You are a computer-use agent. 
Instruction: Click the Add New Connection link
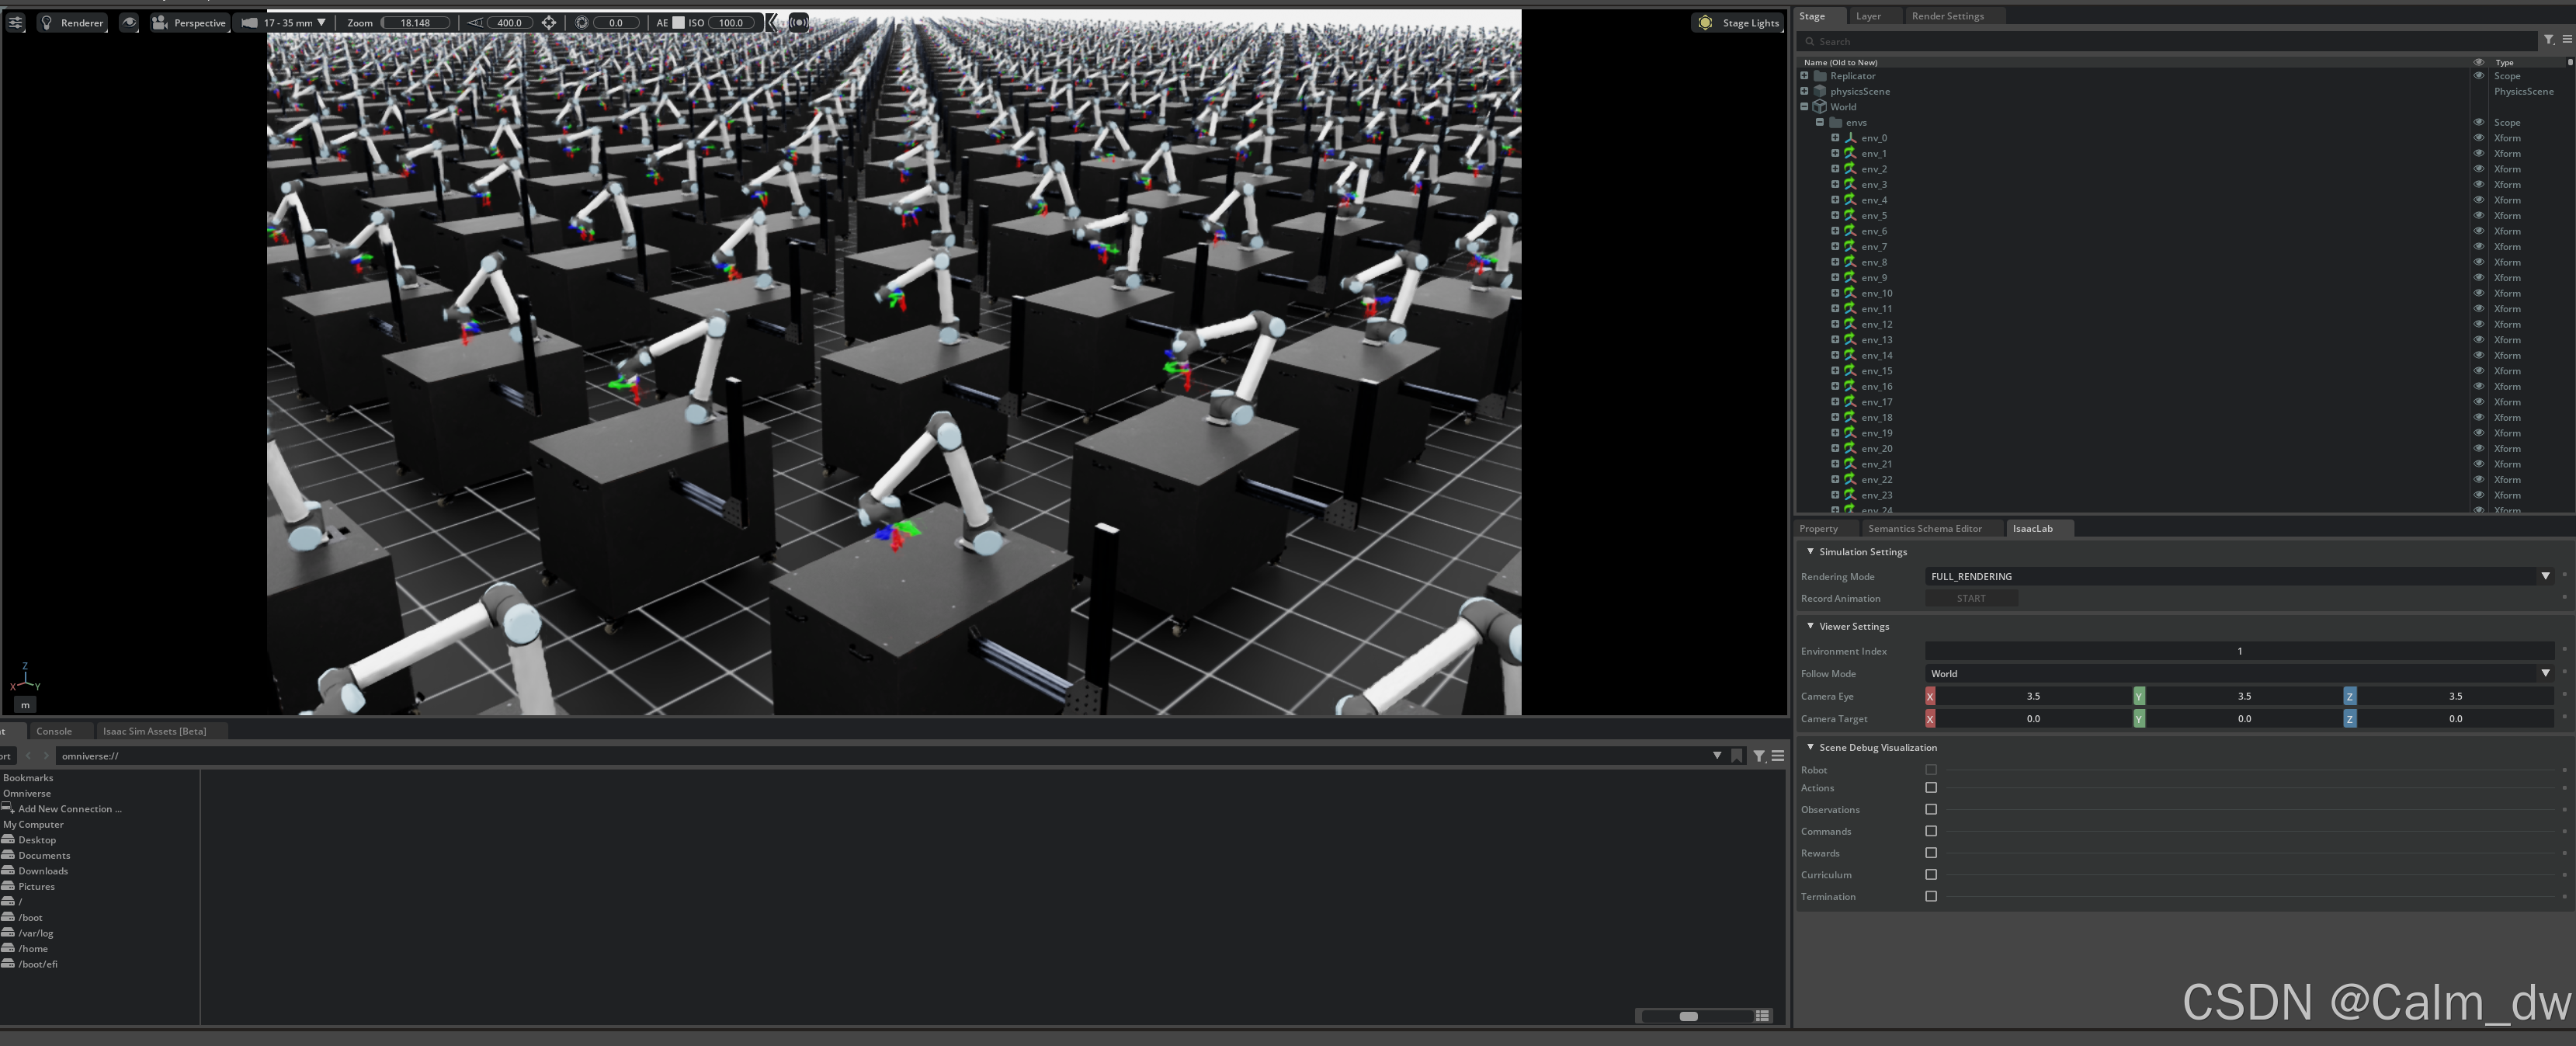(69, 809)
